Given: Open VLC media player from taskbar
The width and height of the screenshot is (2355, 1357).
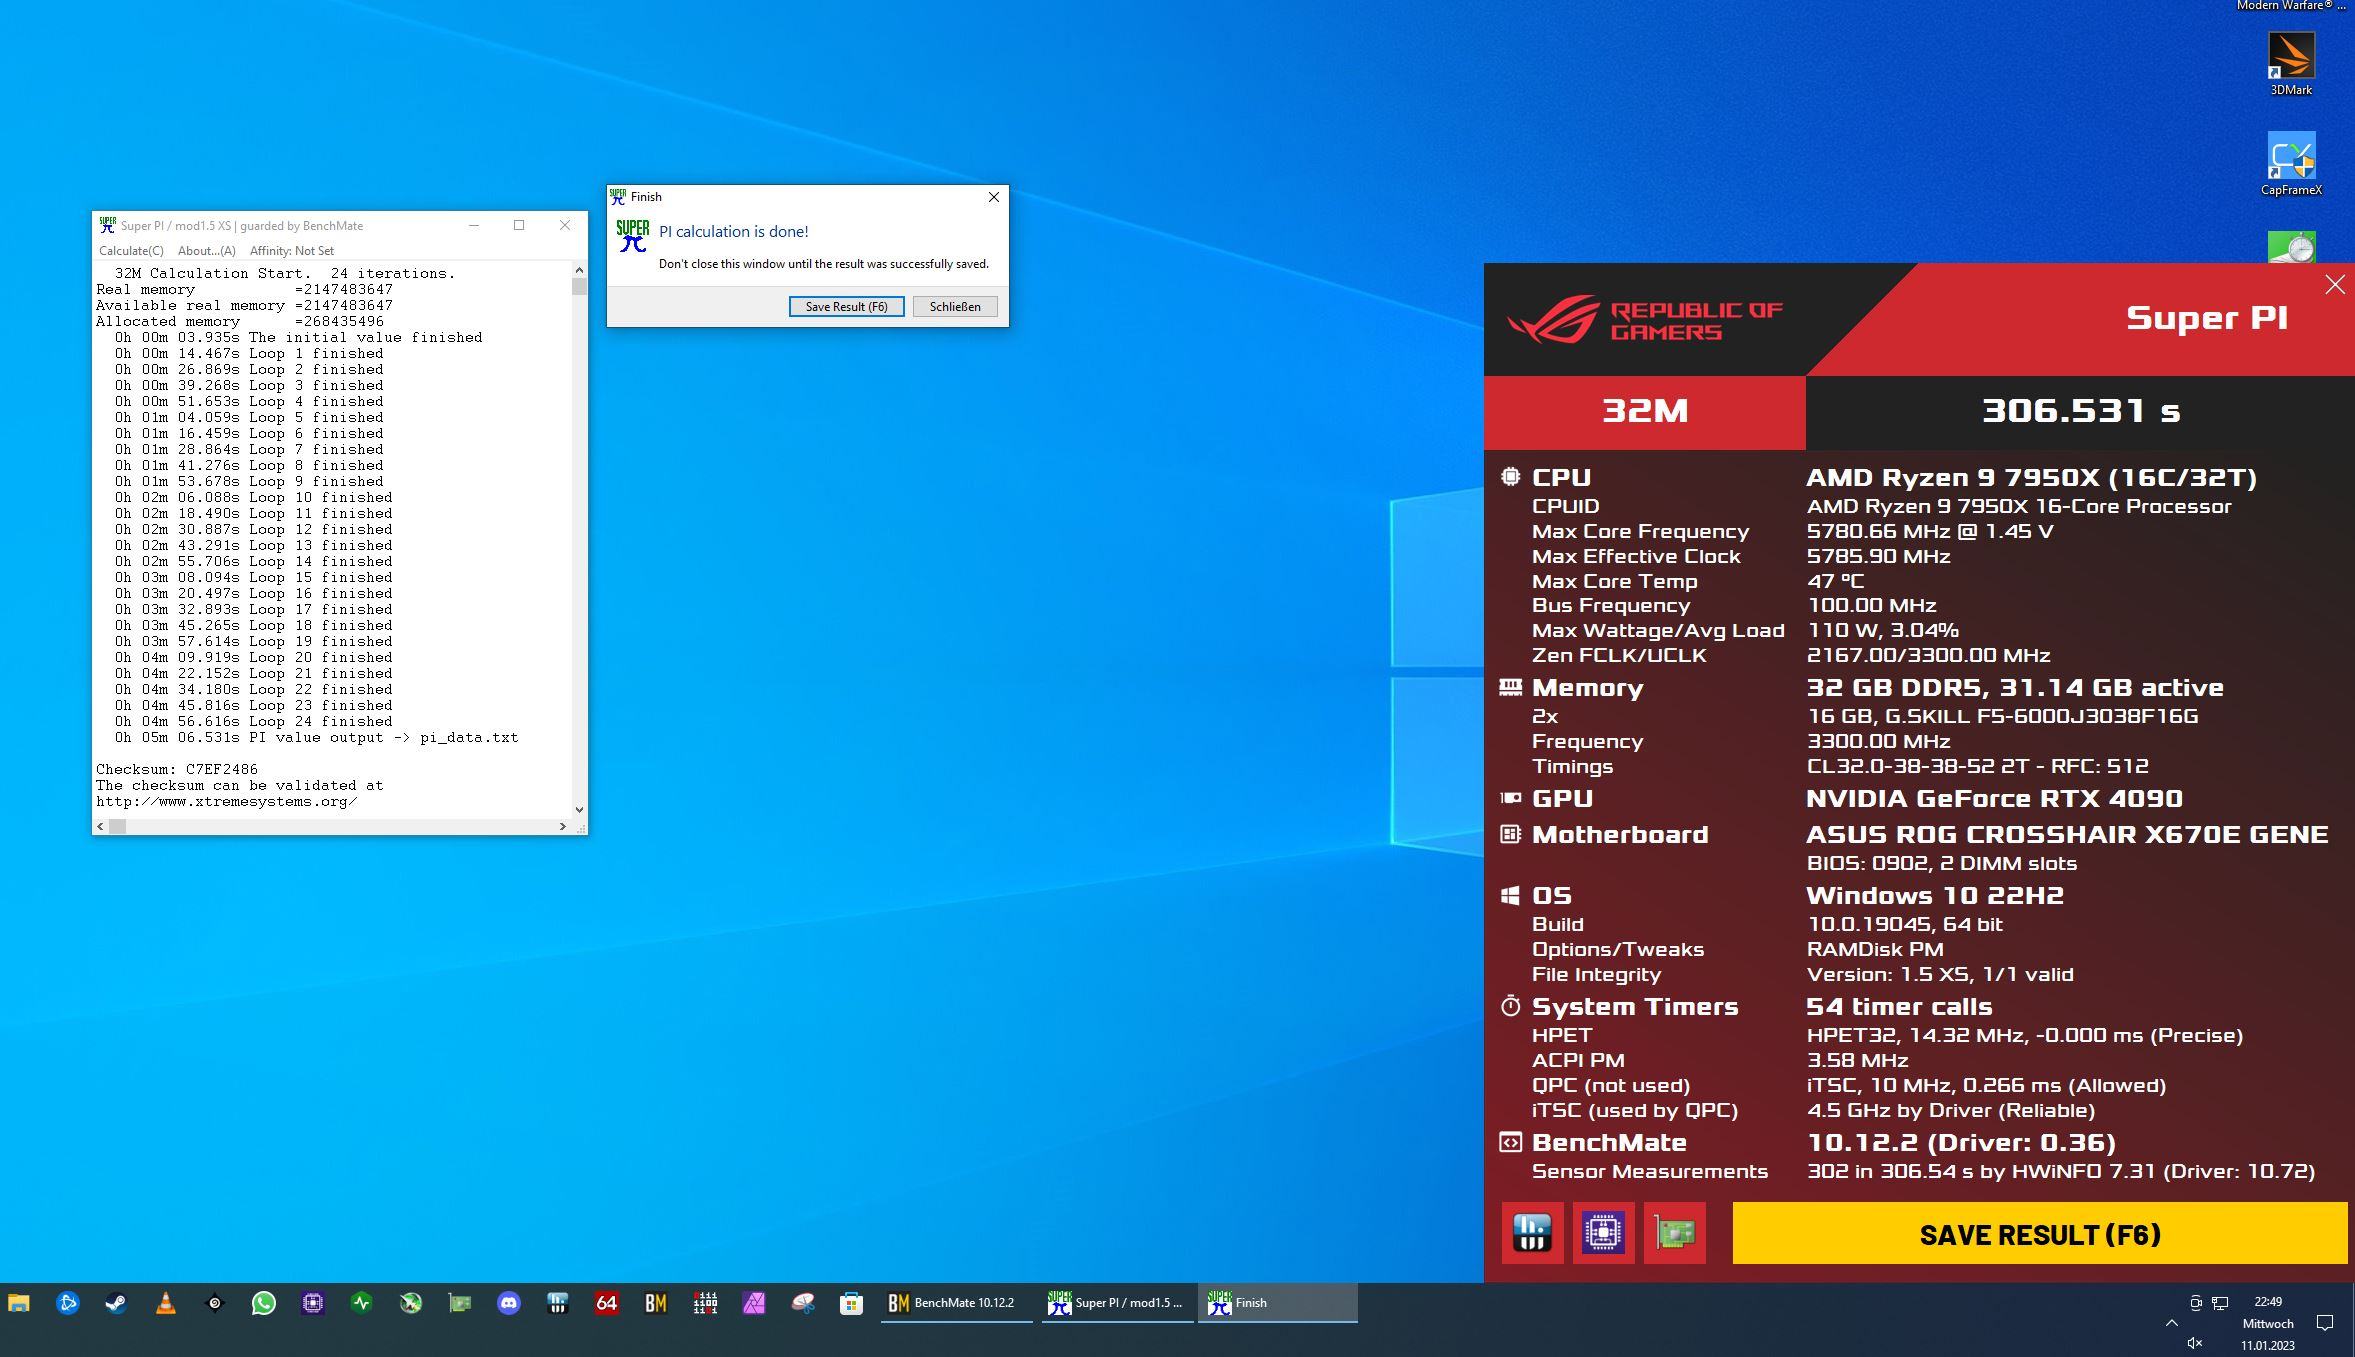Looking at the screenshot, I should pos(166,1303).
